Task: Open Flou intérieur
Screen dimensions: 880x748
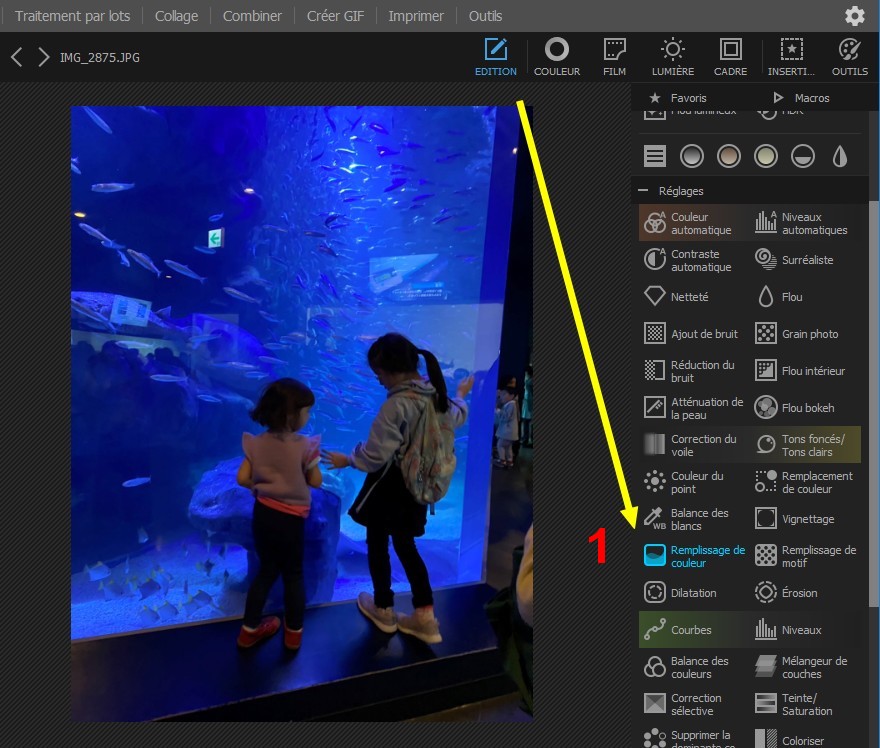Action: [x=804, y=371]
